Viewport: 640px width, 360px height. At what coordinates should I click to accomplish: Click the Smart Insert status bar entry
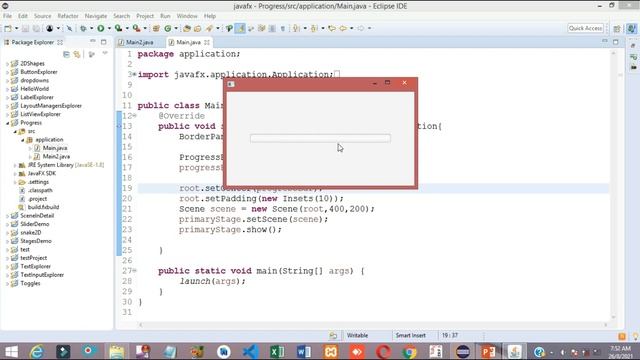click(410, 336)
